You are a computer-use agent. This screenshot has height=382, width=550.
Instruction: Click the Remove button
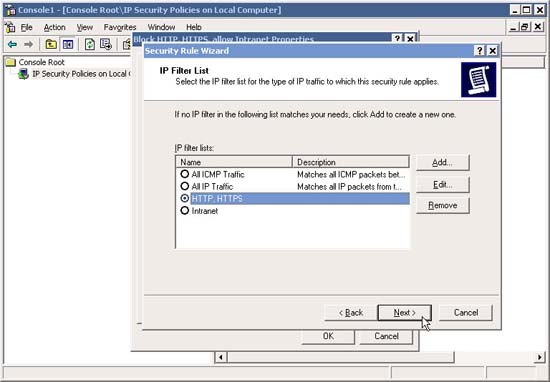point(442,206)
